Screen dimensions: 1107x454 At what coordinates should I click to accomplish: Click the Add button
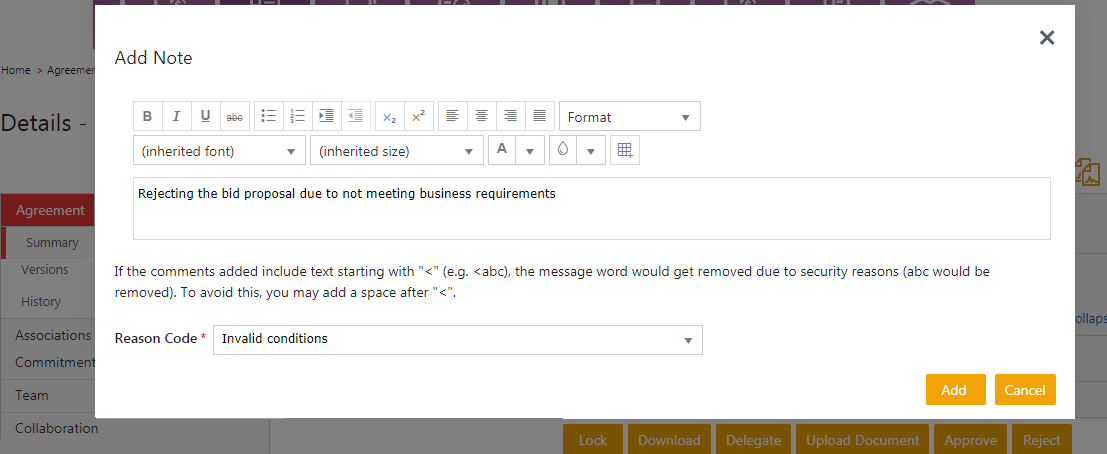click(x=955, y=390)
